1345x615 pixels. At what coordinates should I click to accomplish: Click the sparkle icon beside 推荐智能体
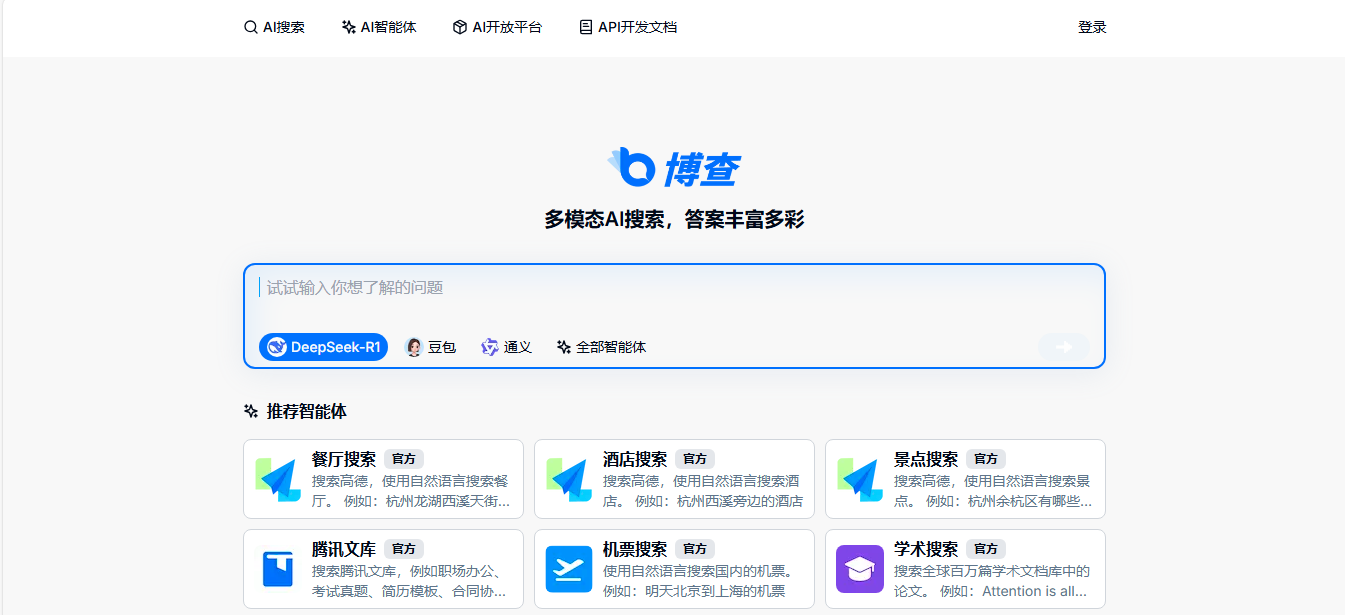click(x=251, y=411)
